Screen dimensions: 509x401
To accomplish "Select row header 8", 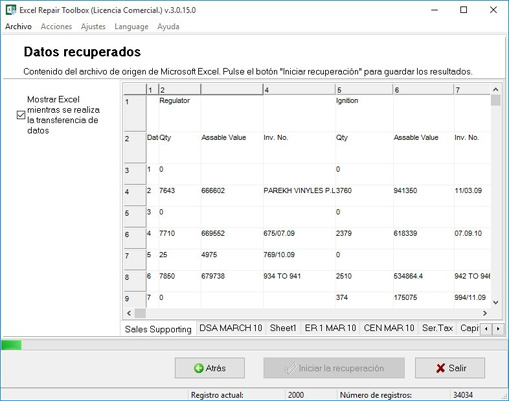I will [x=134, y=280].
